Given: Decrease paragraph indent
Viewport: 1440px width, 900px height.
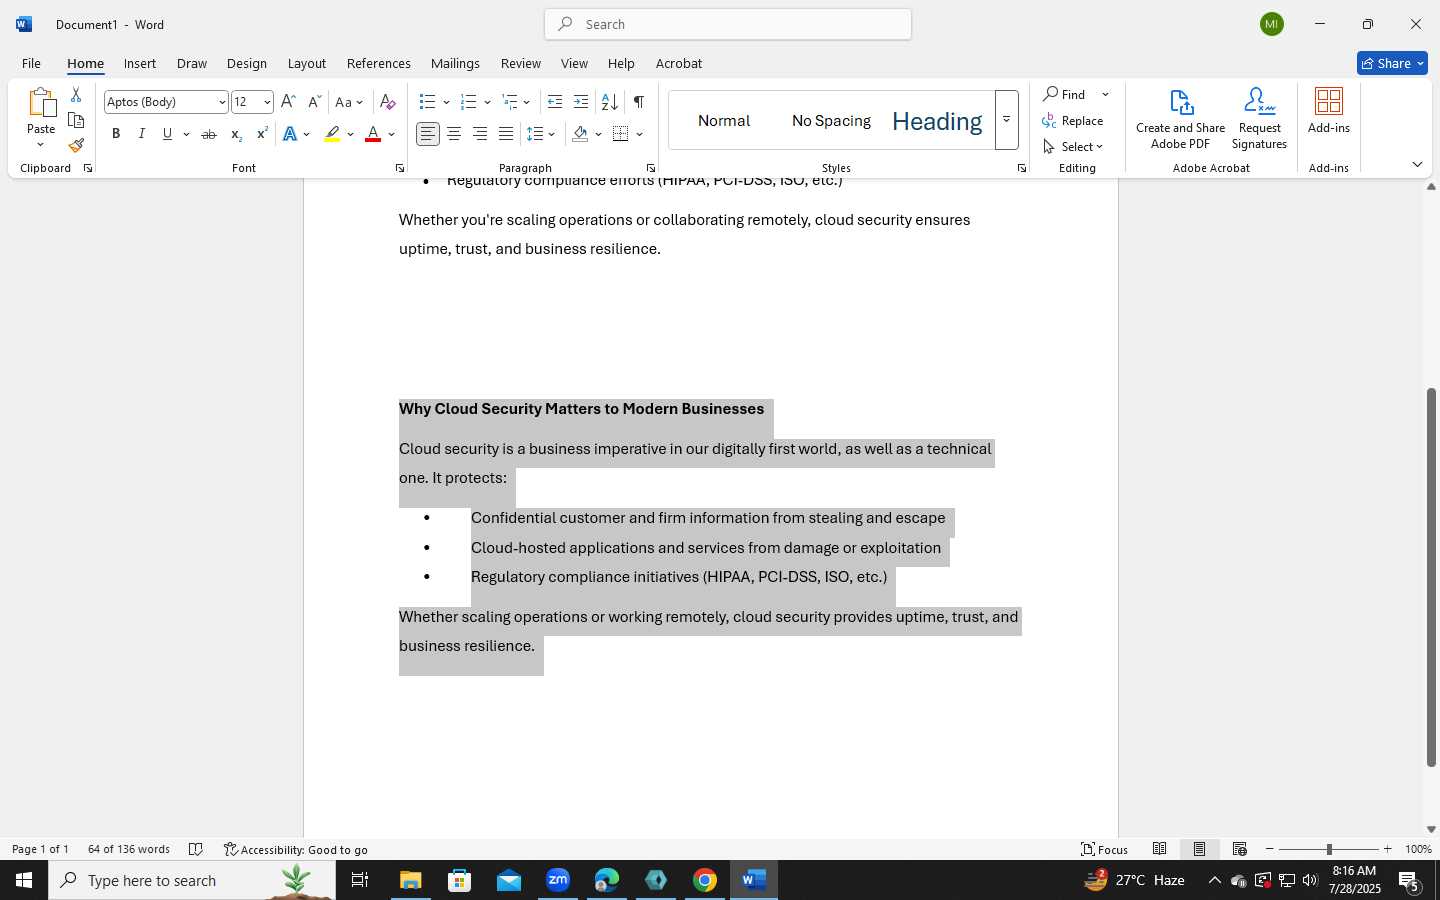Looking at the screenshot, I should click(555, 102).
